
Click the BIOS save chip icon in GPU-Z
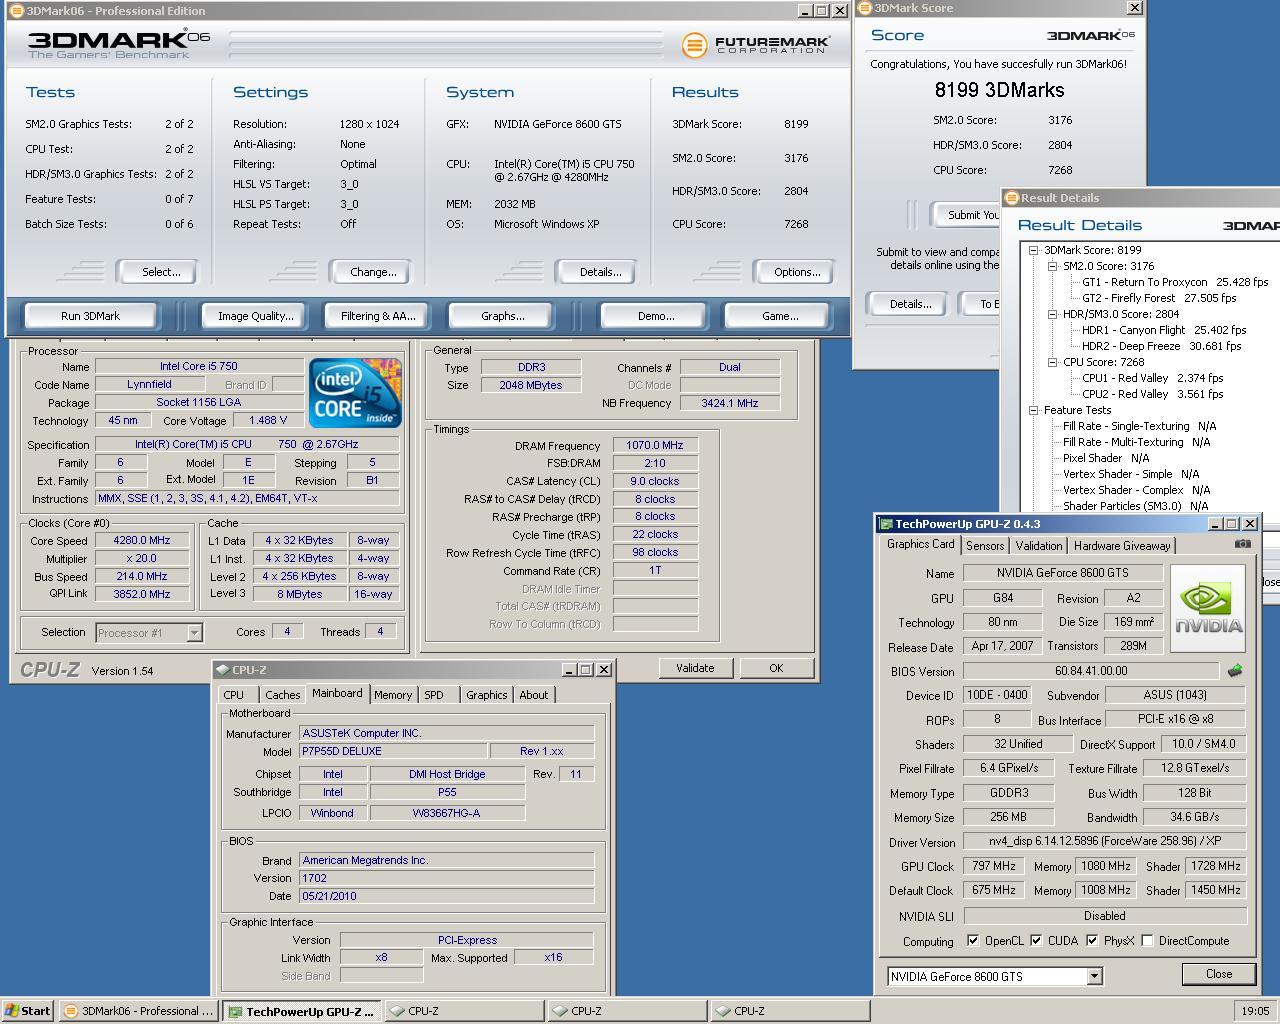click(1235, 671)
